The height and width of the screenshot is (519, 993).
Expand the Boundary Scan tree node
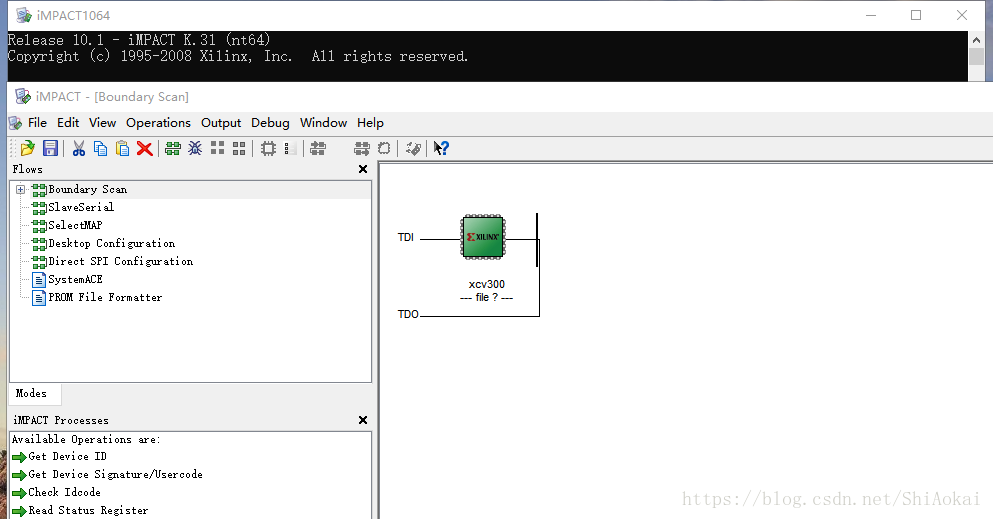tap(20, 189)
